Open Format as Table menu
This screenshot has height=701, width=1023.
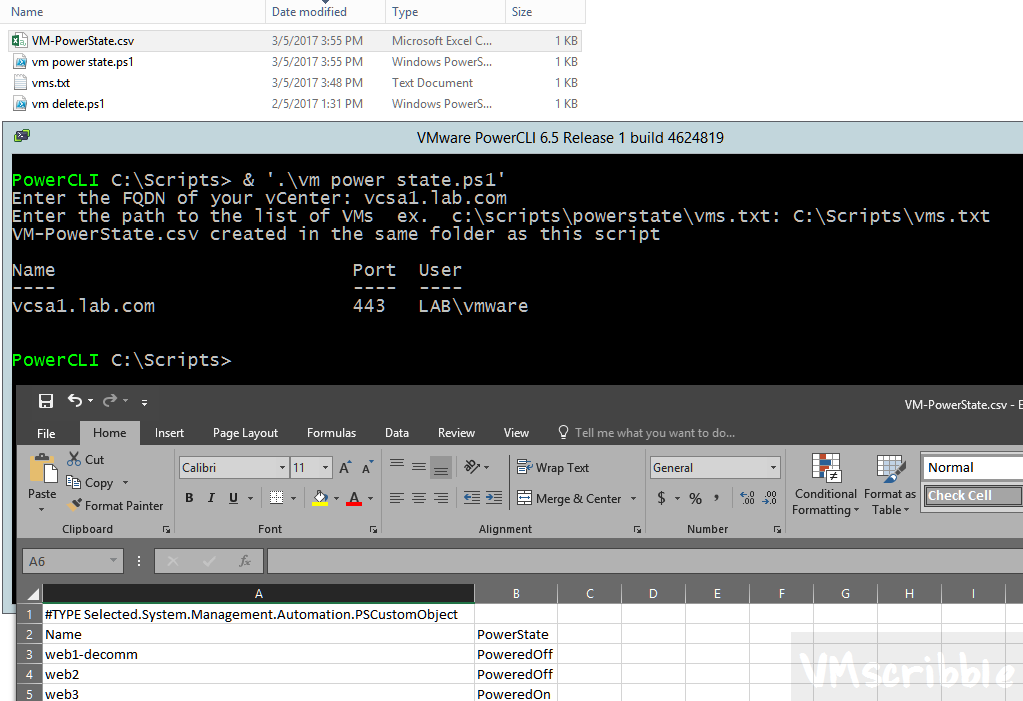click(890, 484)
